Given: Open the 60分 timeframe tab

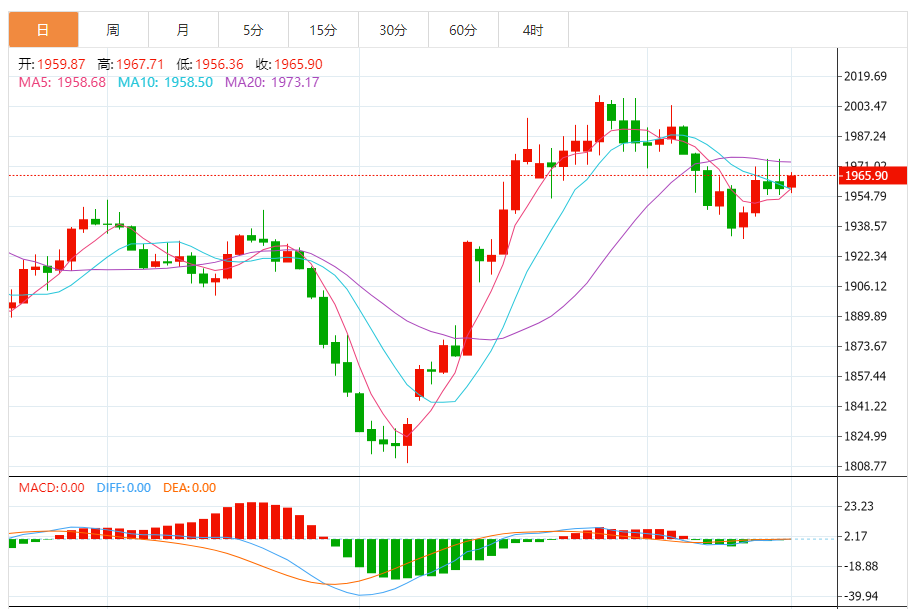Looking at the screenshot, I should pos(463,30).
